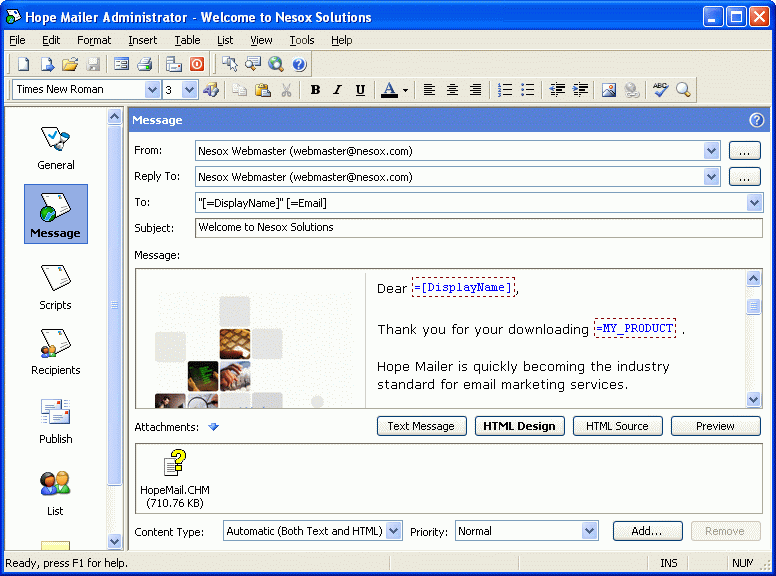Switch to HTML Design view
This screenshot has width=776, height=576.
[x=520, y=426]
